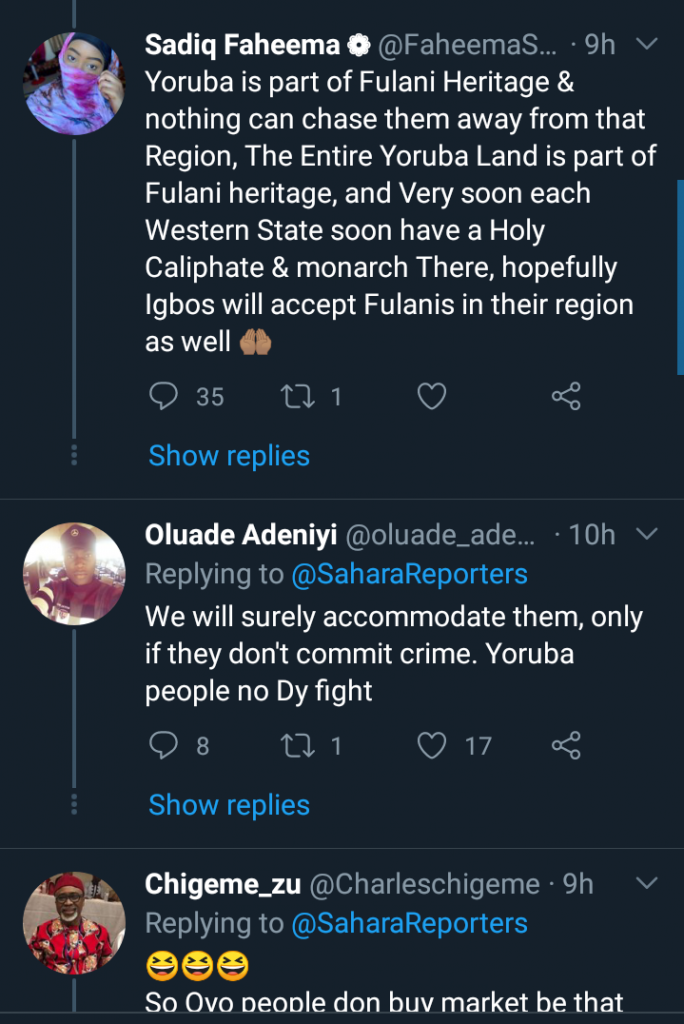This screenshot has height=1024, width=684.
Task: Show replies under Sadiq Faheema's tweet
Action: coord(229,456)
